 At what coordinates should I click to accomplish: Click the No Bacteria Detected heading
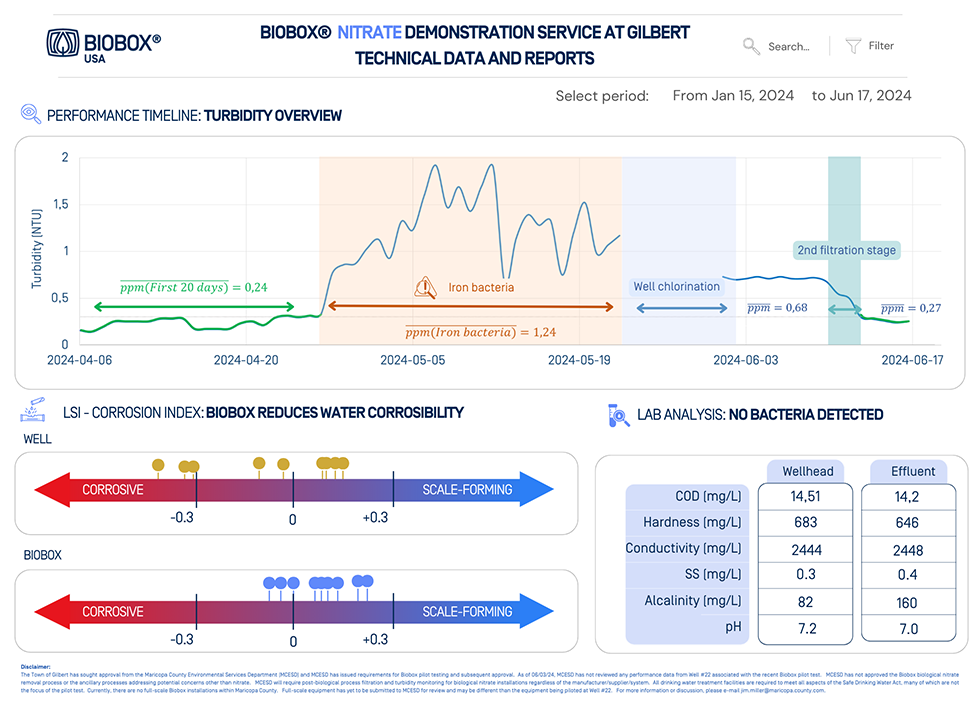(806, 414)
